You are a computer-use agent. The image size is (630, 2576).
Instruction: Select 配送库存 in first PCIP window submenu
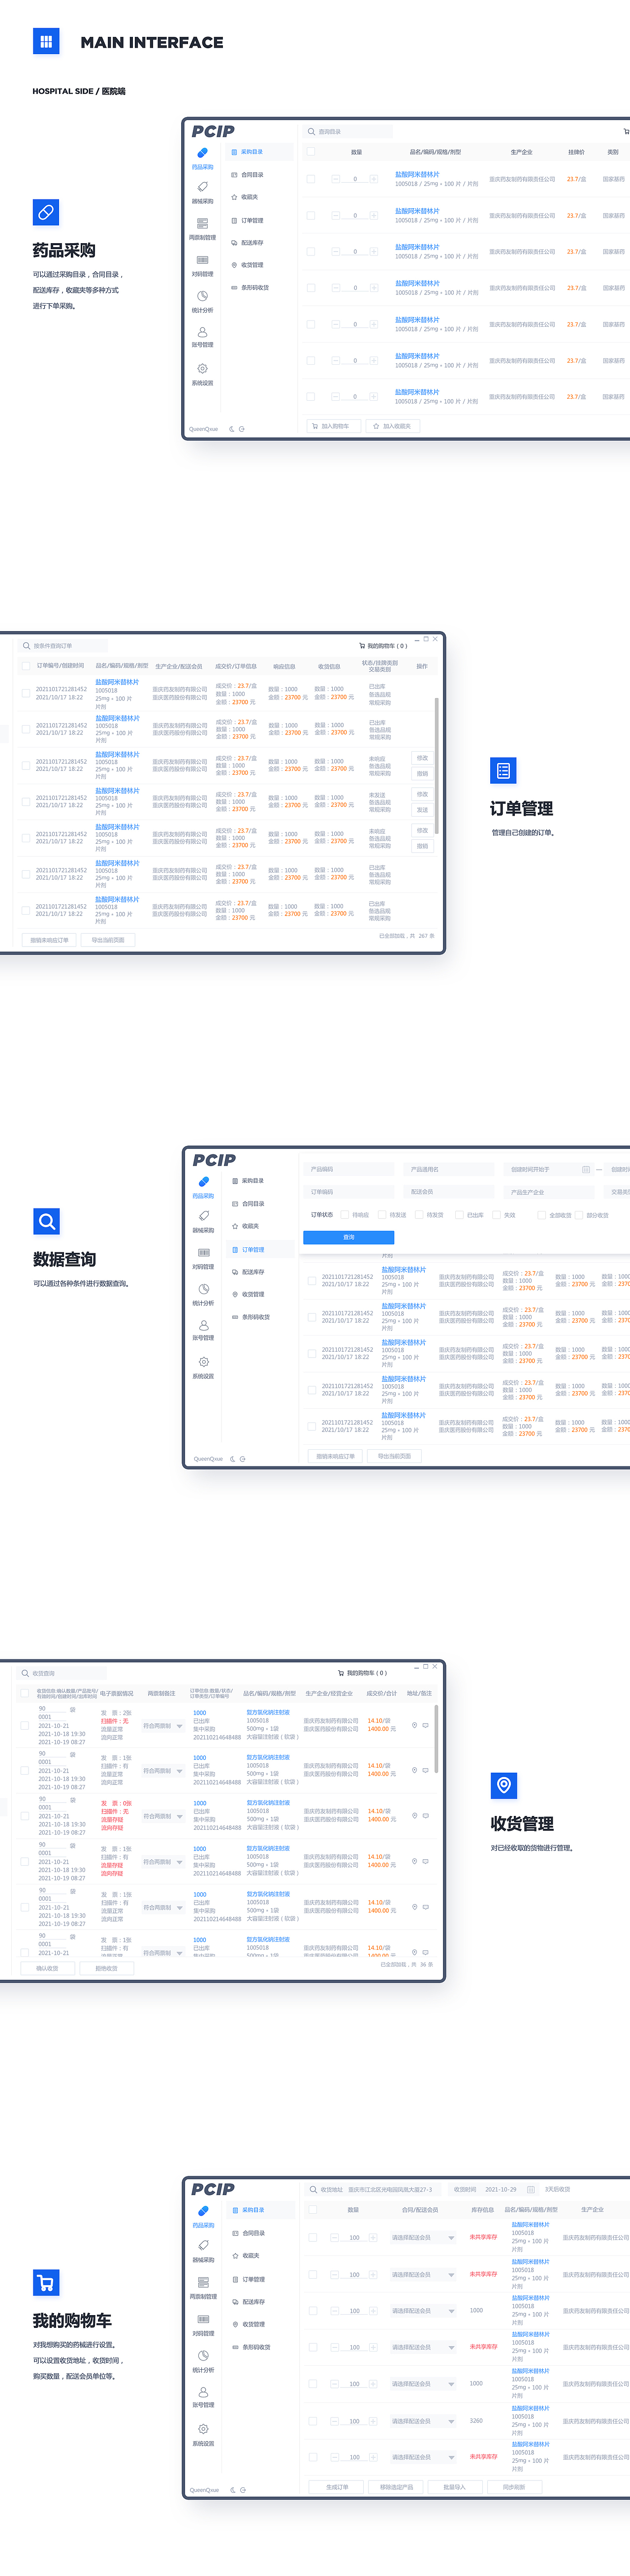(248, 243)
